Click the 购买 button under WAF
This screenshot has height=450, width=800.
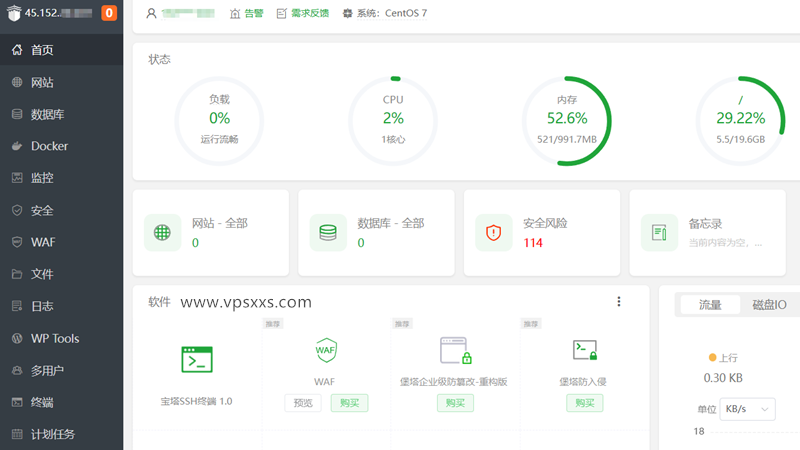(349, 403)
